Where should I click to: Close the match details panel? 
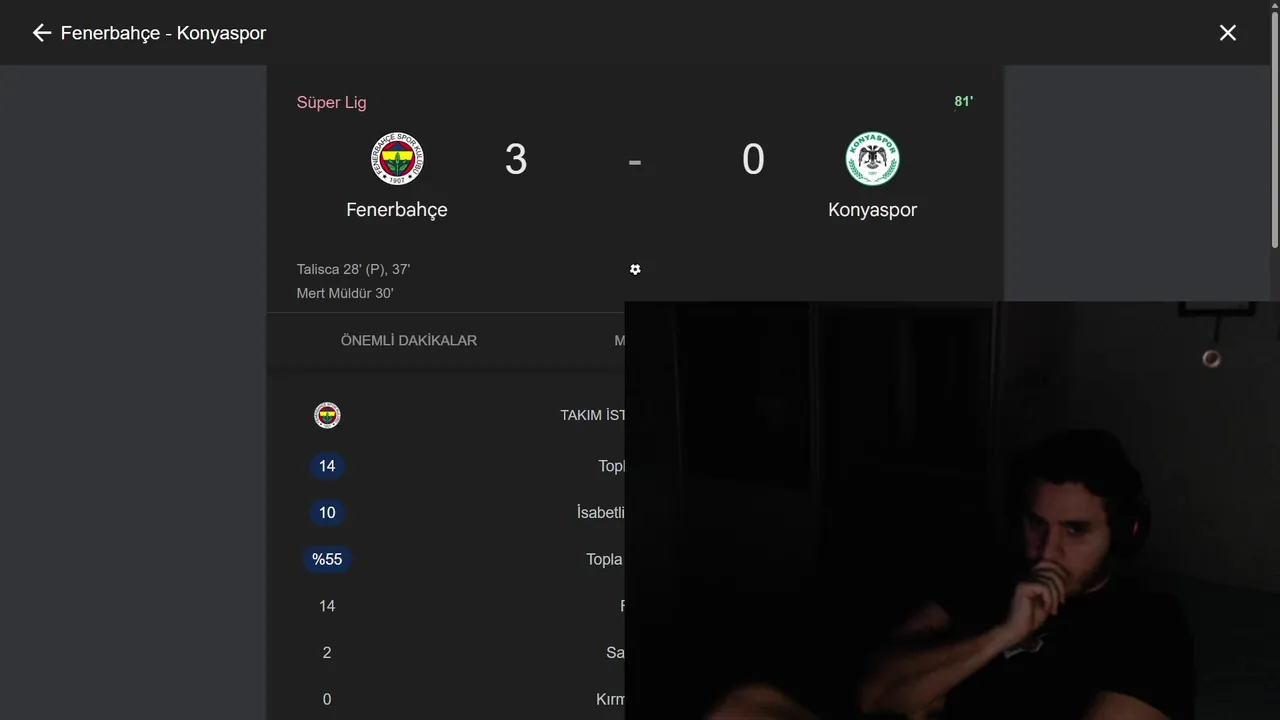coord(1228,33)
